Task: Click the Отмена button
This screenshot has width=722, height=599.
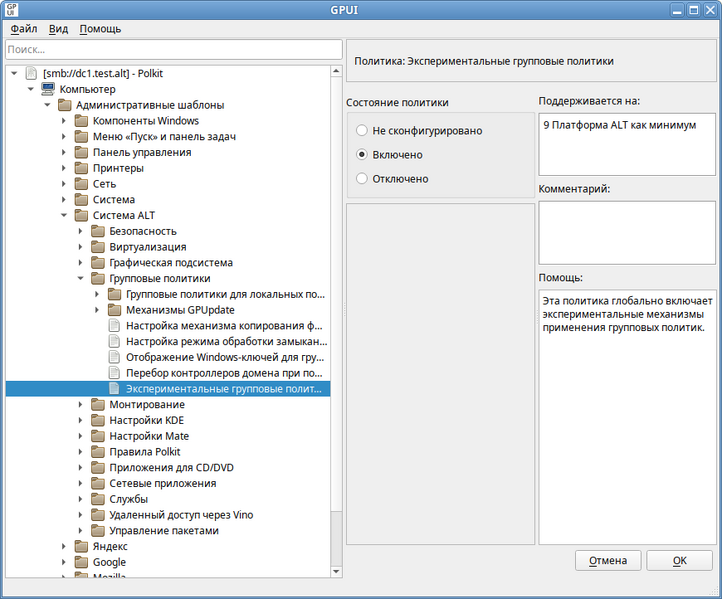Action: click(608, 560)
